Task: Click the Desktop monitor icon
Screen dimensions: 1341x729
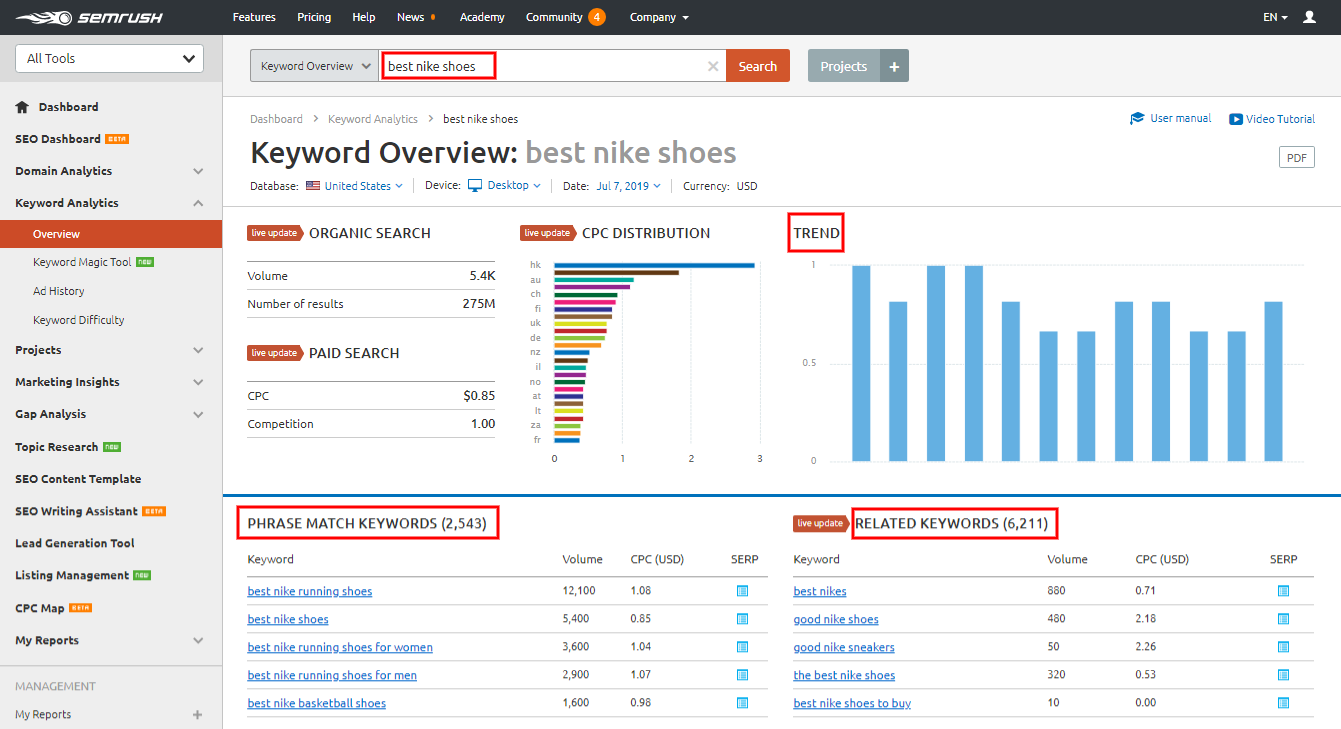Action: pos(475,186)
